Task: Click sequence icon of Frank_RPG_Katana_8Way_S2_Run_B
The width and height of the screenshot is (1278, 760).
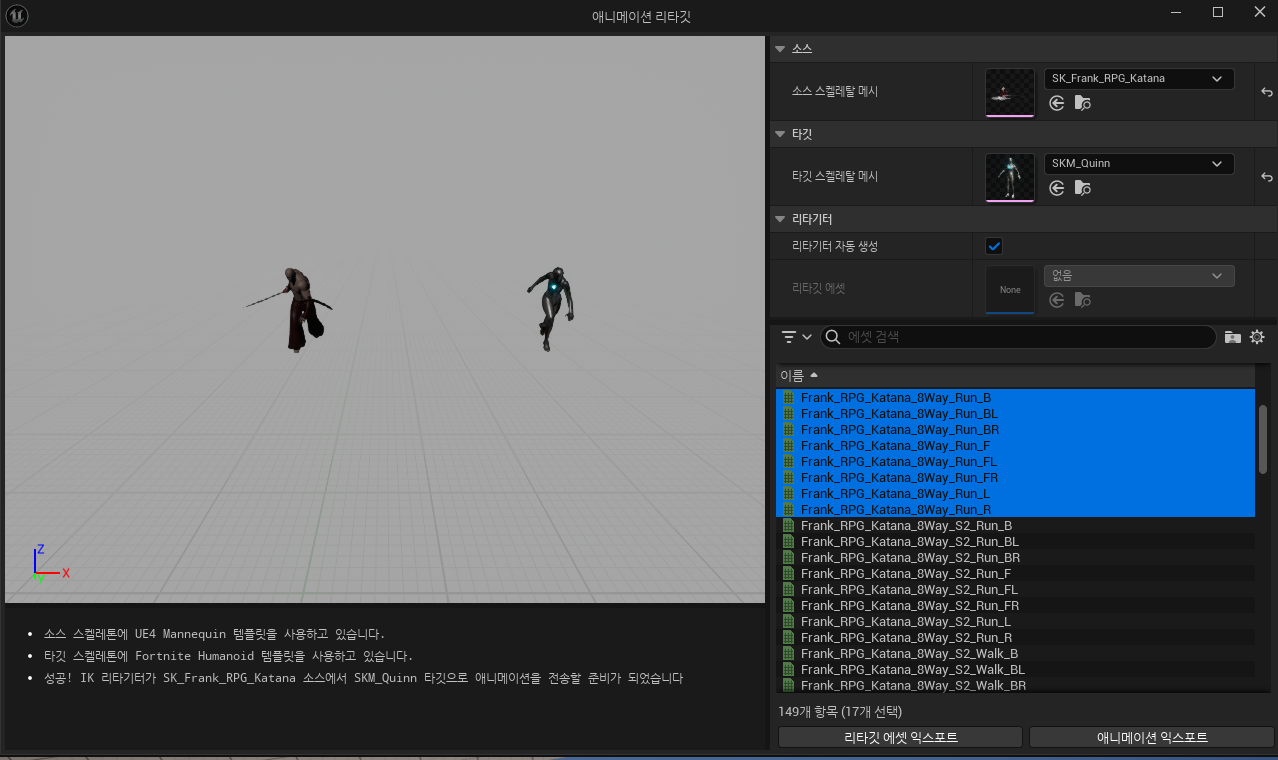Action: click(788, 525)
